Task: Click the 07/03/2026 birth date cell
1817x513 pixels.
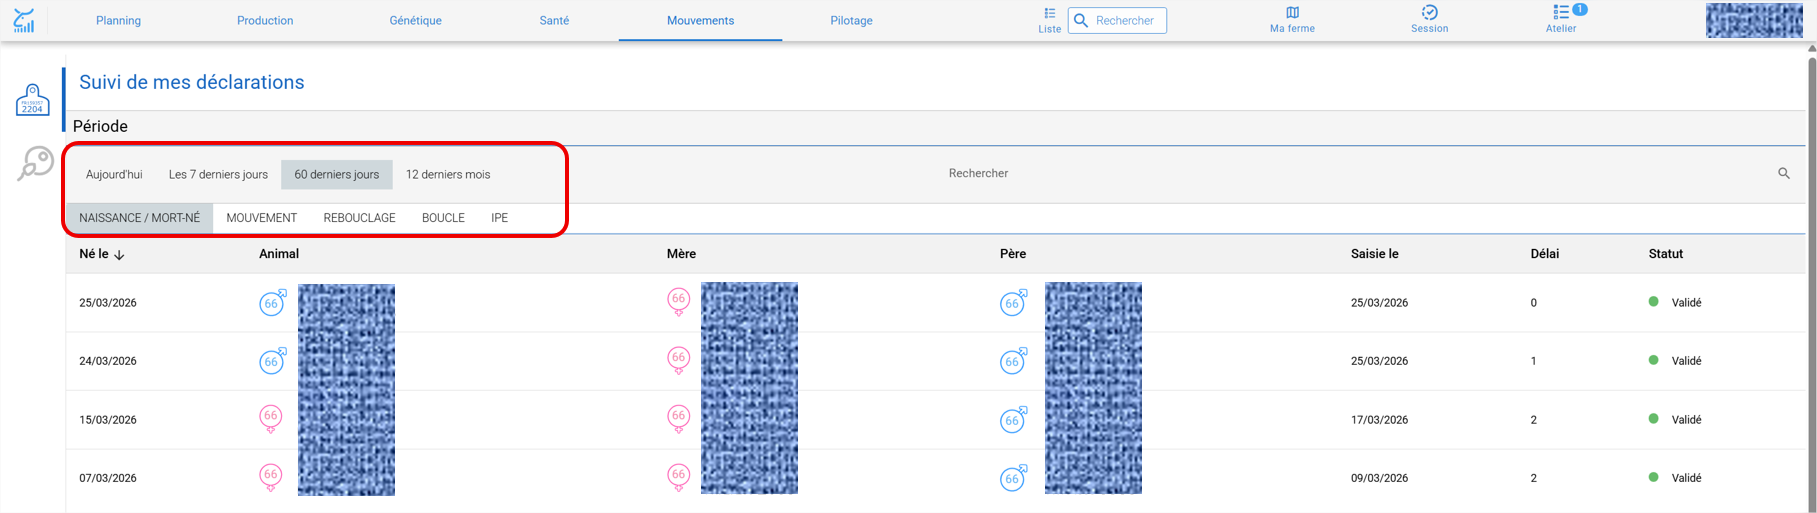Action: 108,478
